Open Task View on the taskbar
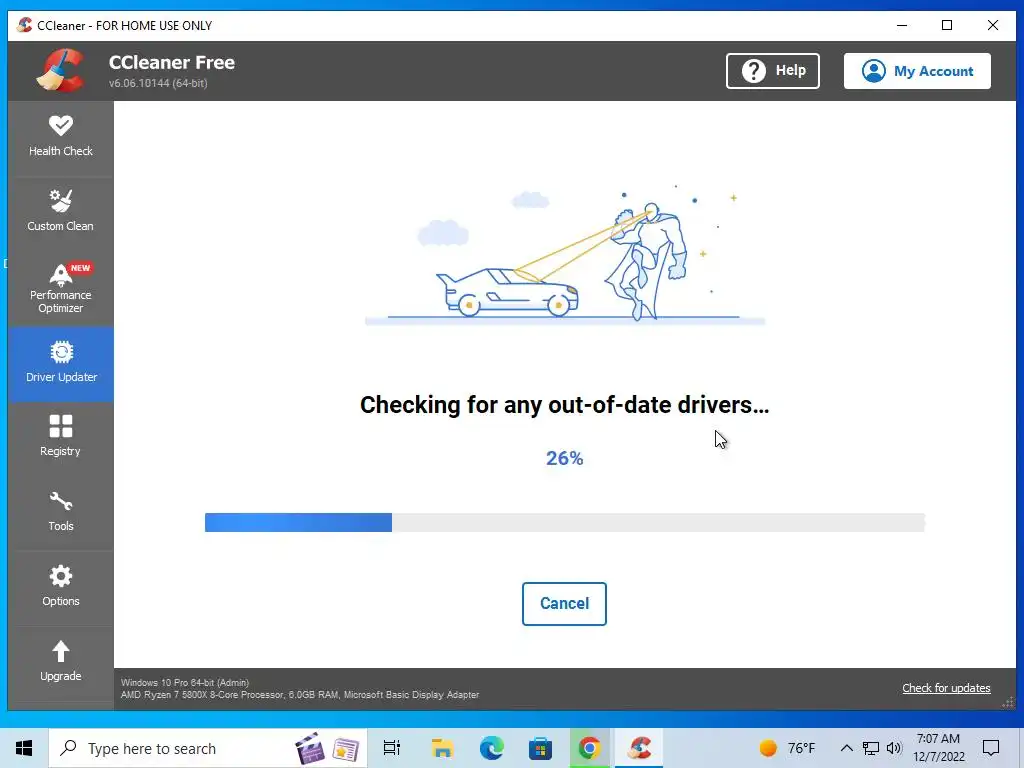 392,748
